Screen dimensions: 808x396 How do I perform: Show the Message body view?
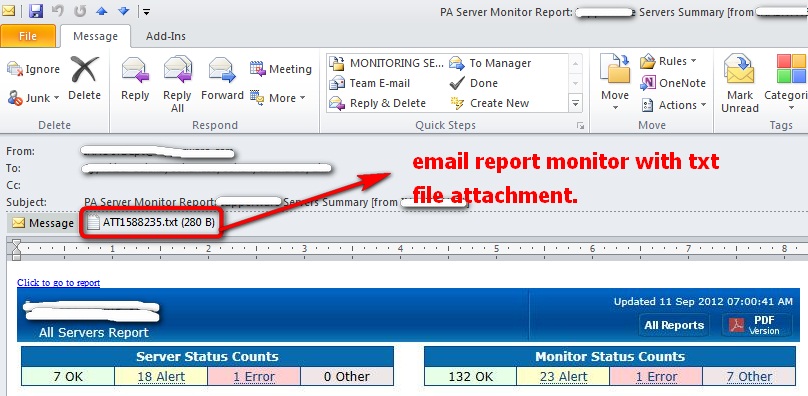click(x=43, y=223)
